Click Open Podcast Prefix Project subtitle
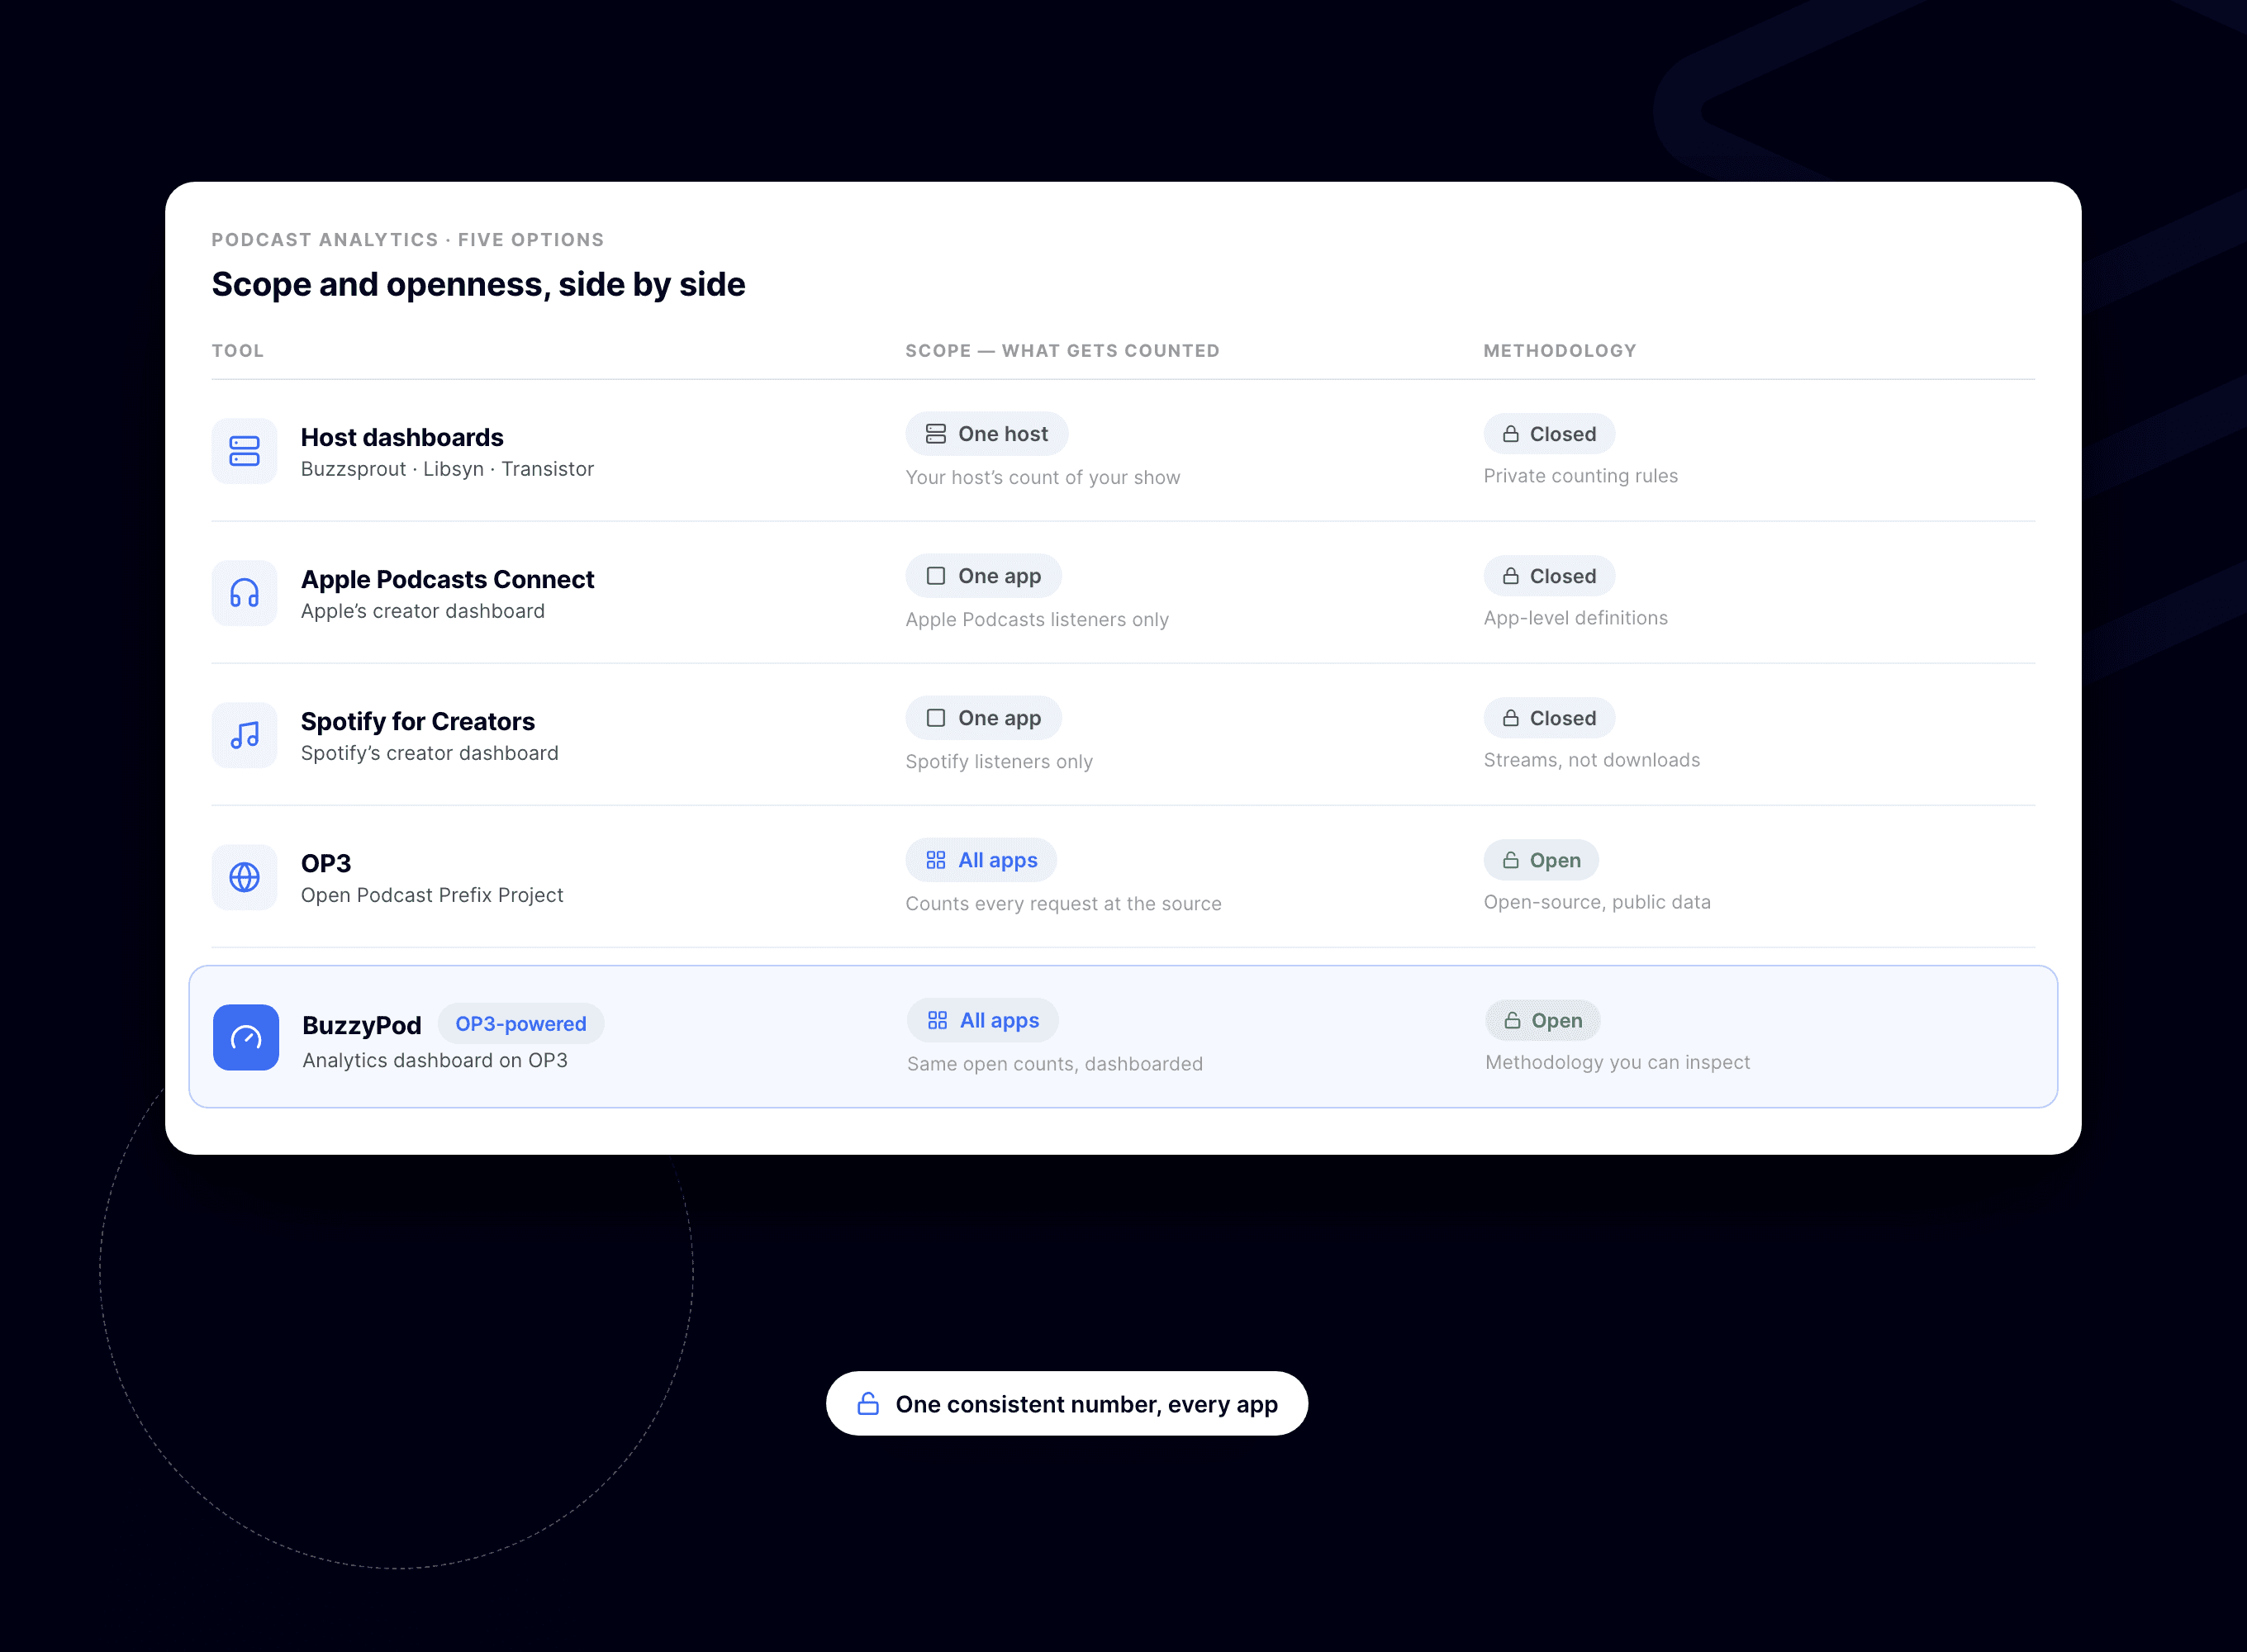 pos(432,895)
